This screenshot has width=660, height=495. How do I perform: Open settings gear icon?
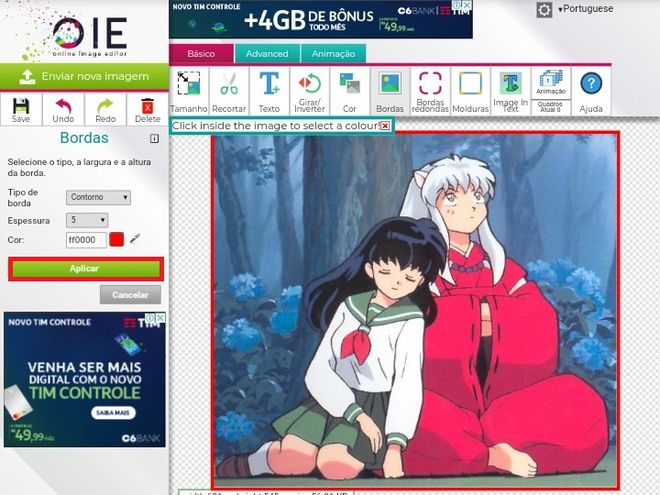coord(544,10)
